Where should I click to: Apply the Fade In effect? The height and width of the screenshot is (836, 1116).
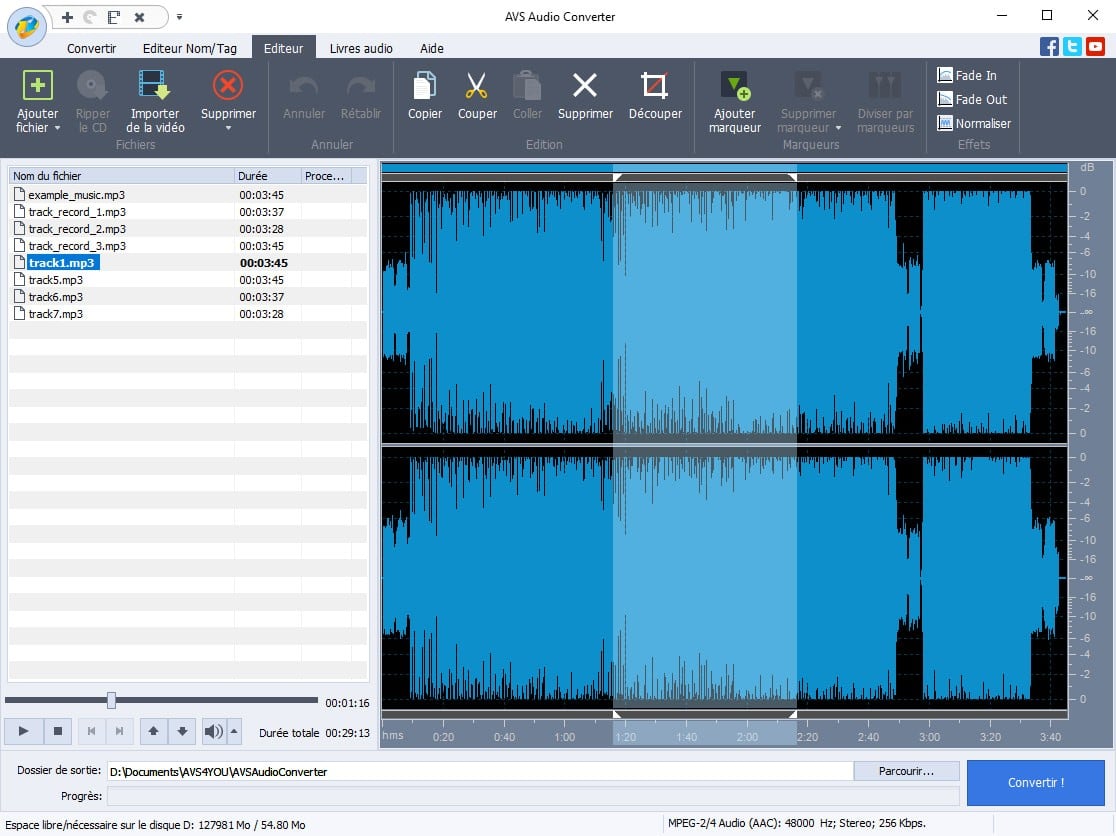tap(967, 75)
